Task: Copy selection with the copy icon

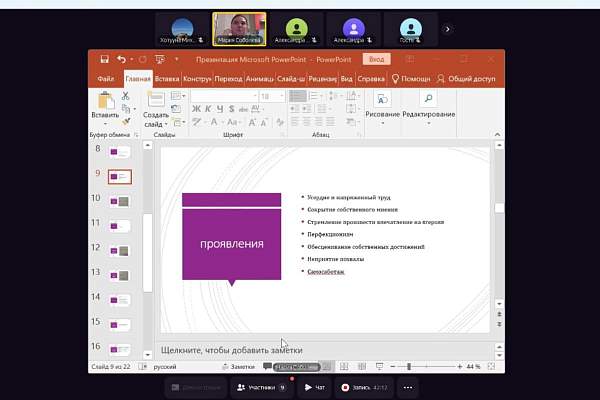Action: coord(126,108)
